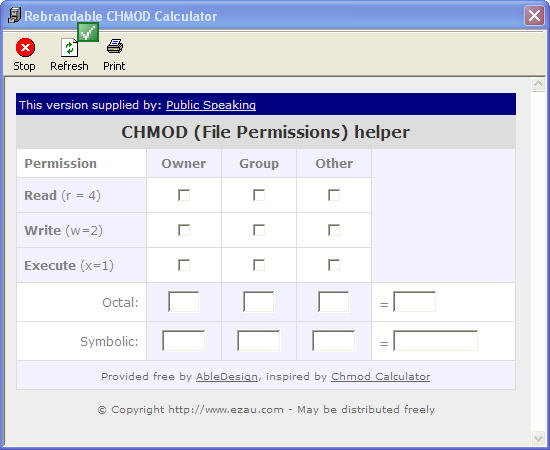The height and width of the screenshot is (450, 550).
Task: Click the Group octal input field
Action: pos(259,302)
